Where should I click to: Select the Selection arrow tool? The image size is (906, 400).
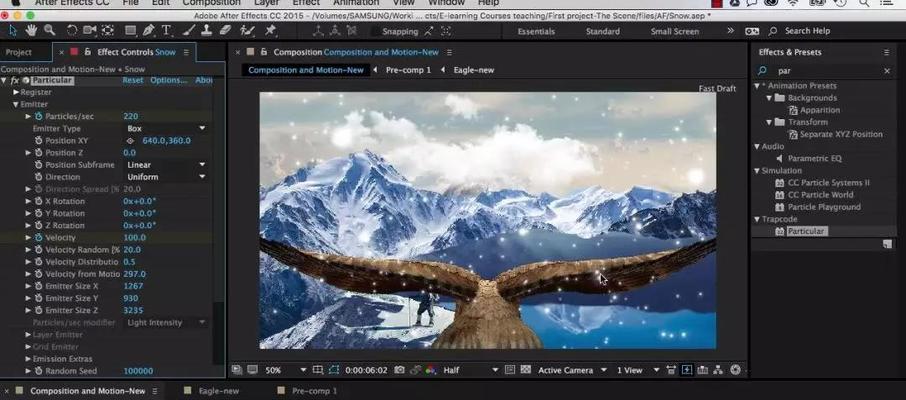click(x=13, y=30)
